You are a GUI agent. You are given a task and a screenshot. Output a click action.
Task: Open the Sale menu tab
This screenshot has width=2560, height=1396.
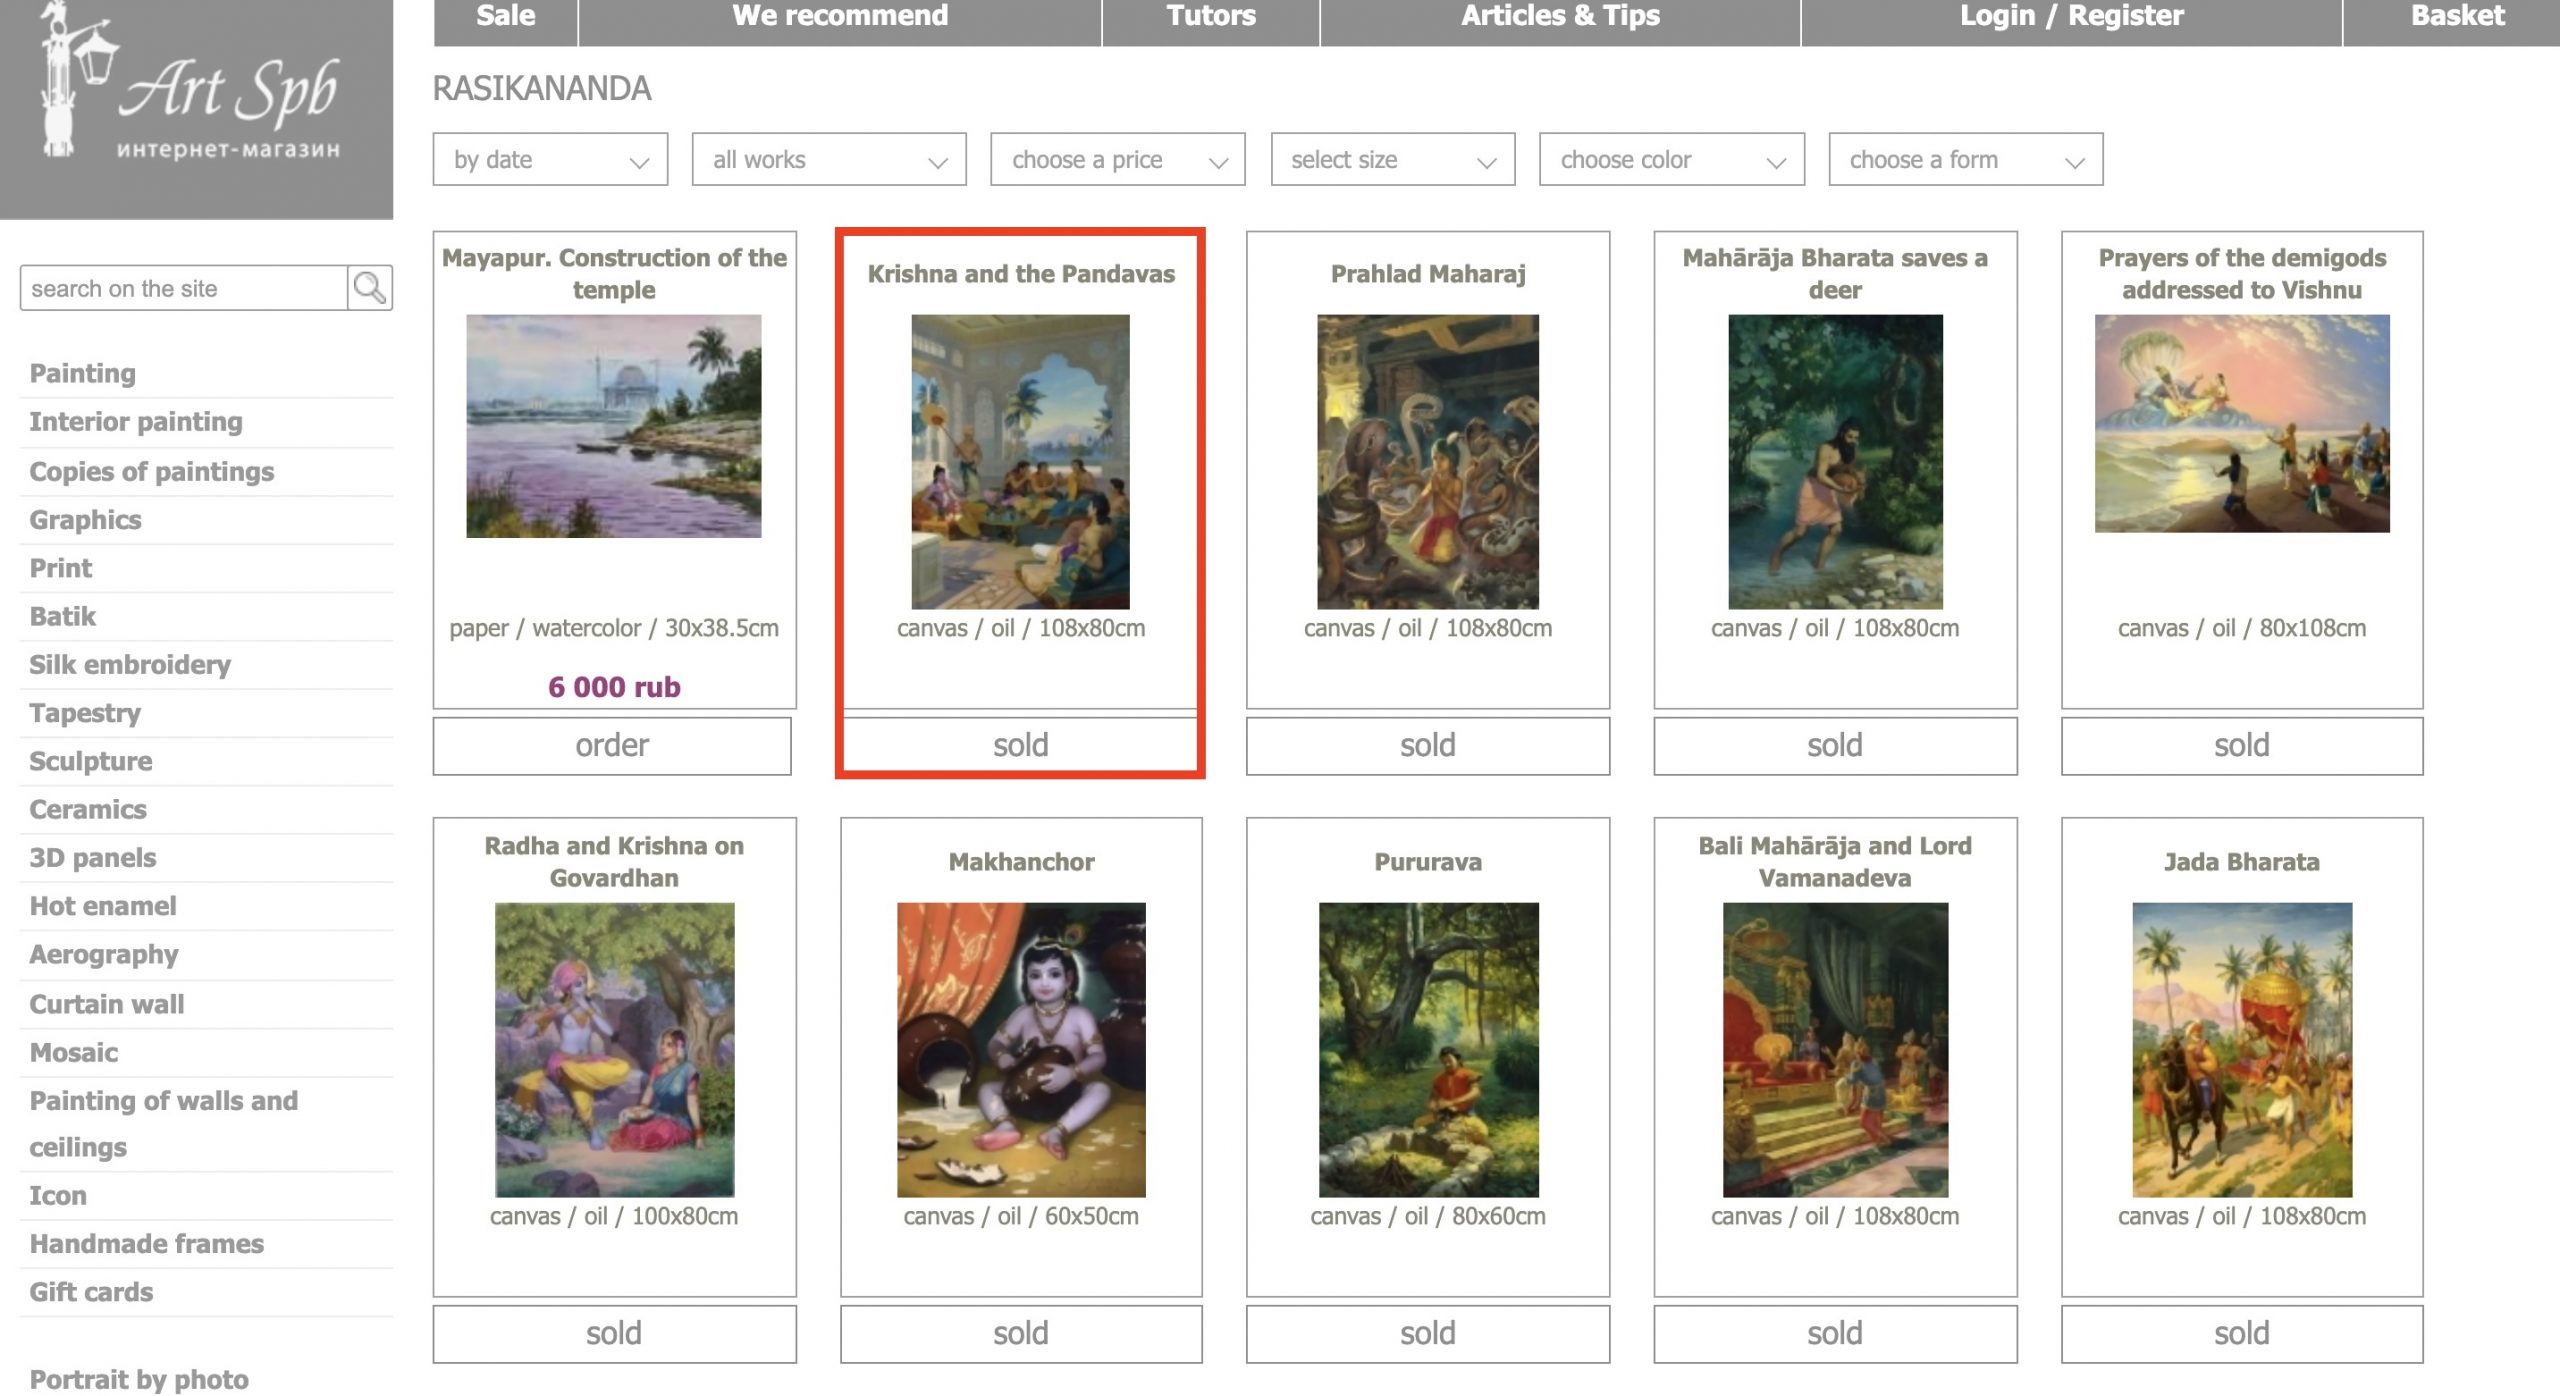click(506, 17)
